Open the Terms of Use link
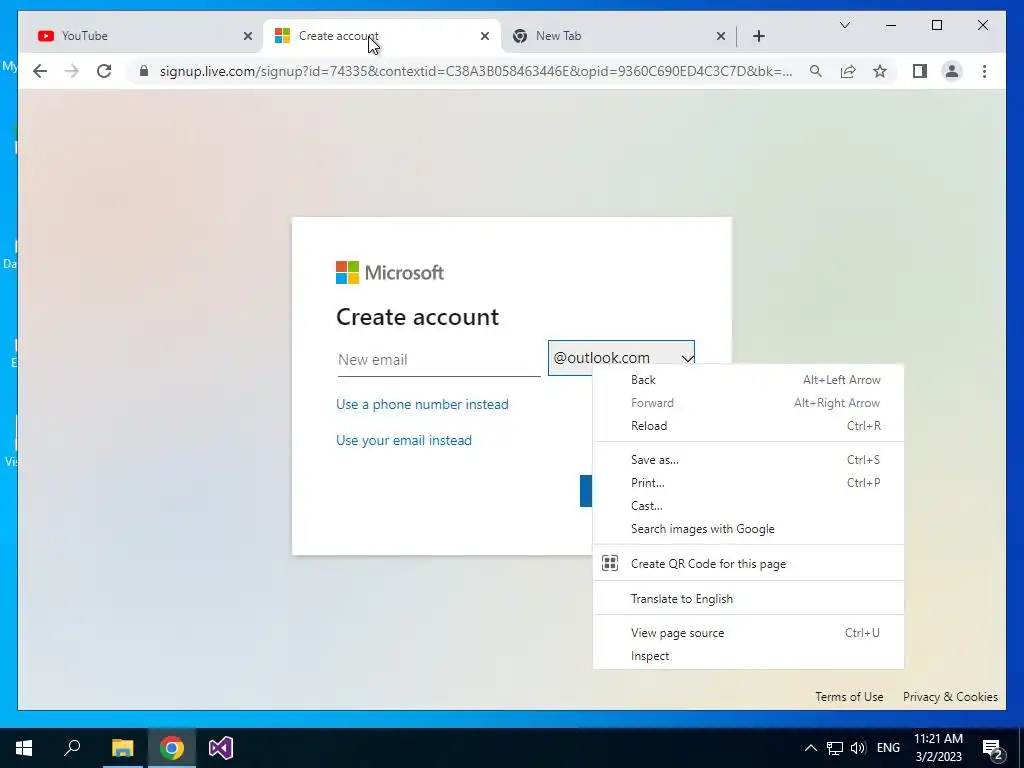Image resolution: width=1024 pixels, height=768 pixels. point(849,697)
